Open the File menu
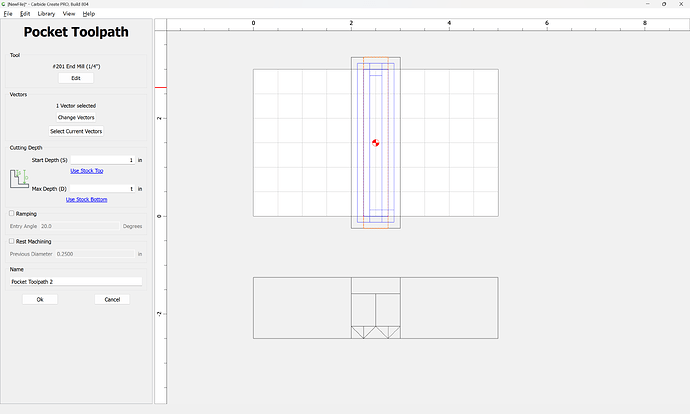The height and width of the screenshot is (414, 690). 8,14
